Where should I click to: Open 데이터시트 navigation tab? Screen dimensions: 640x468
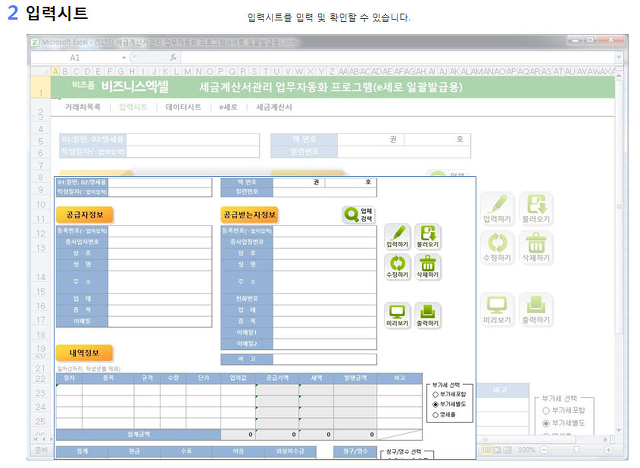click(183, 107)
